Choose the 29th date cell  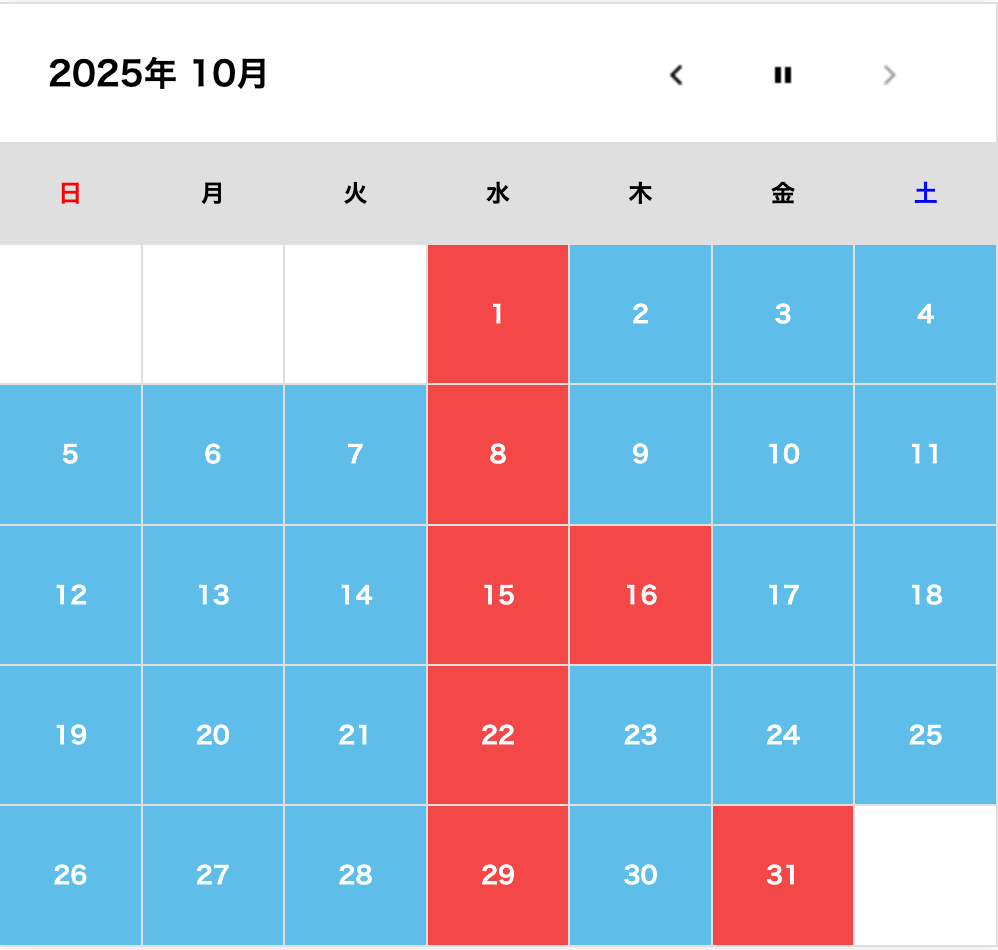(x=498, y=875)
